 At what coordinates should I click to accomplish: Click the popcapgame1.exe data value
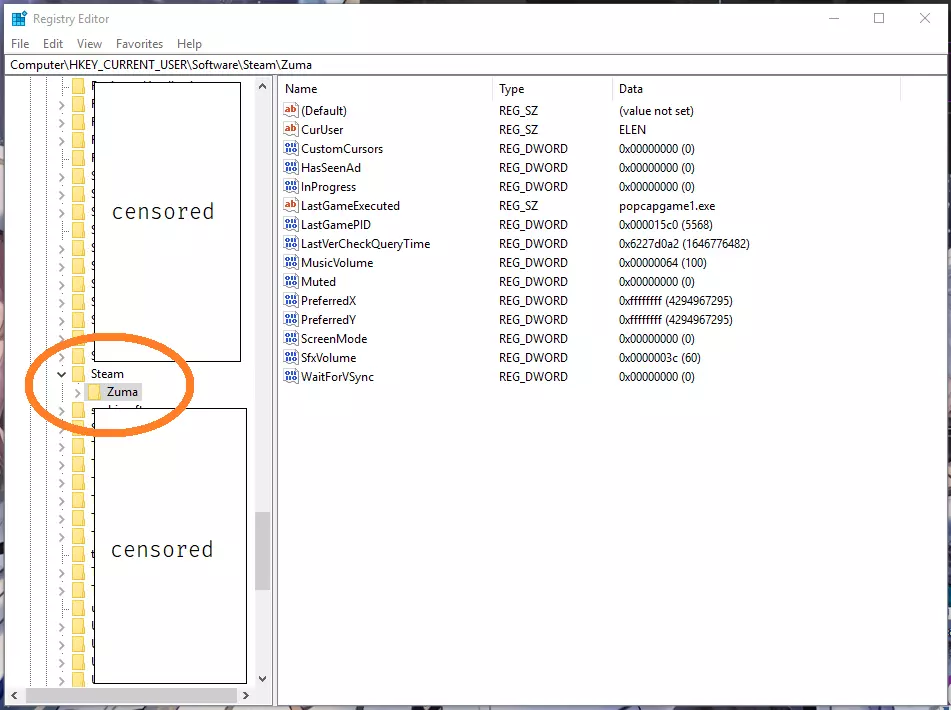click(x=667, y=206)
